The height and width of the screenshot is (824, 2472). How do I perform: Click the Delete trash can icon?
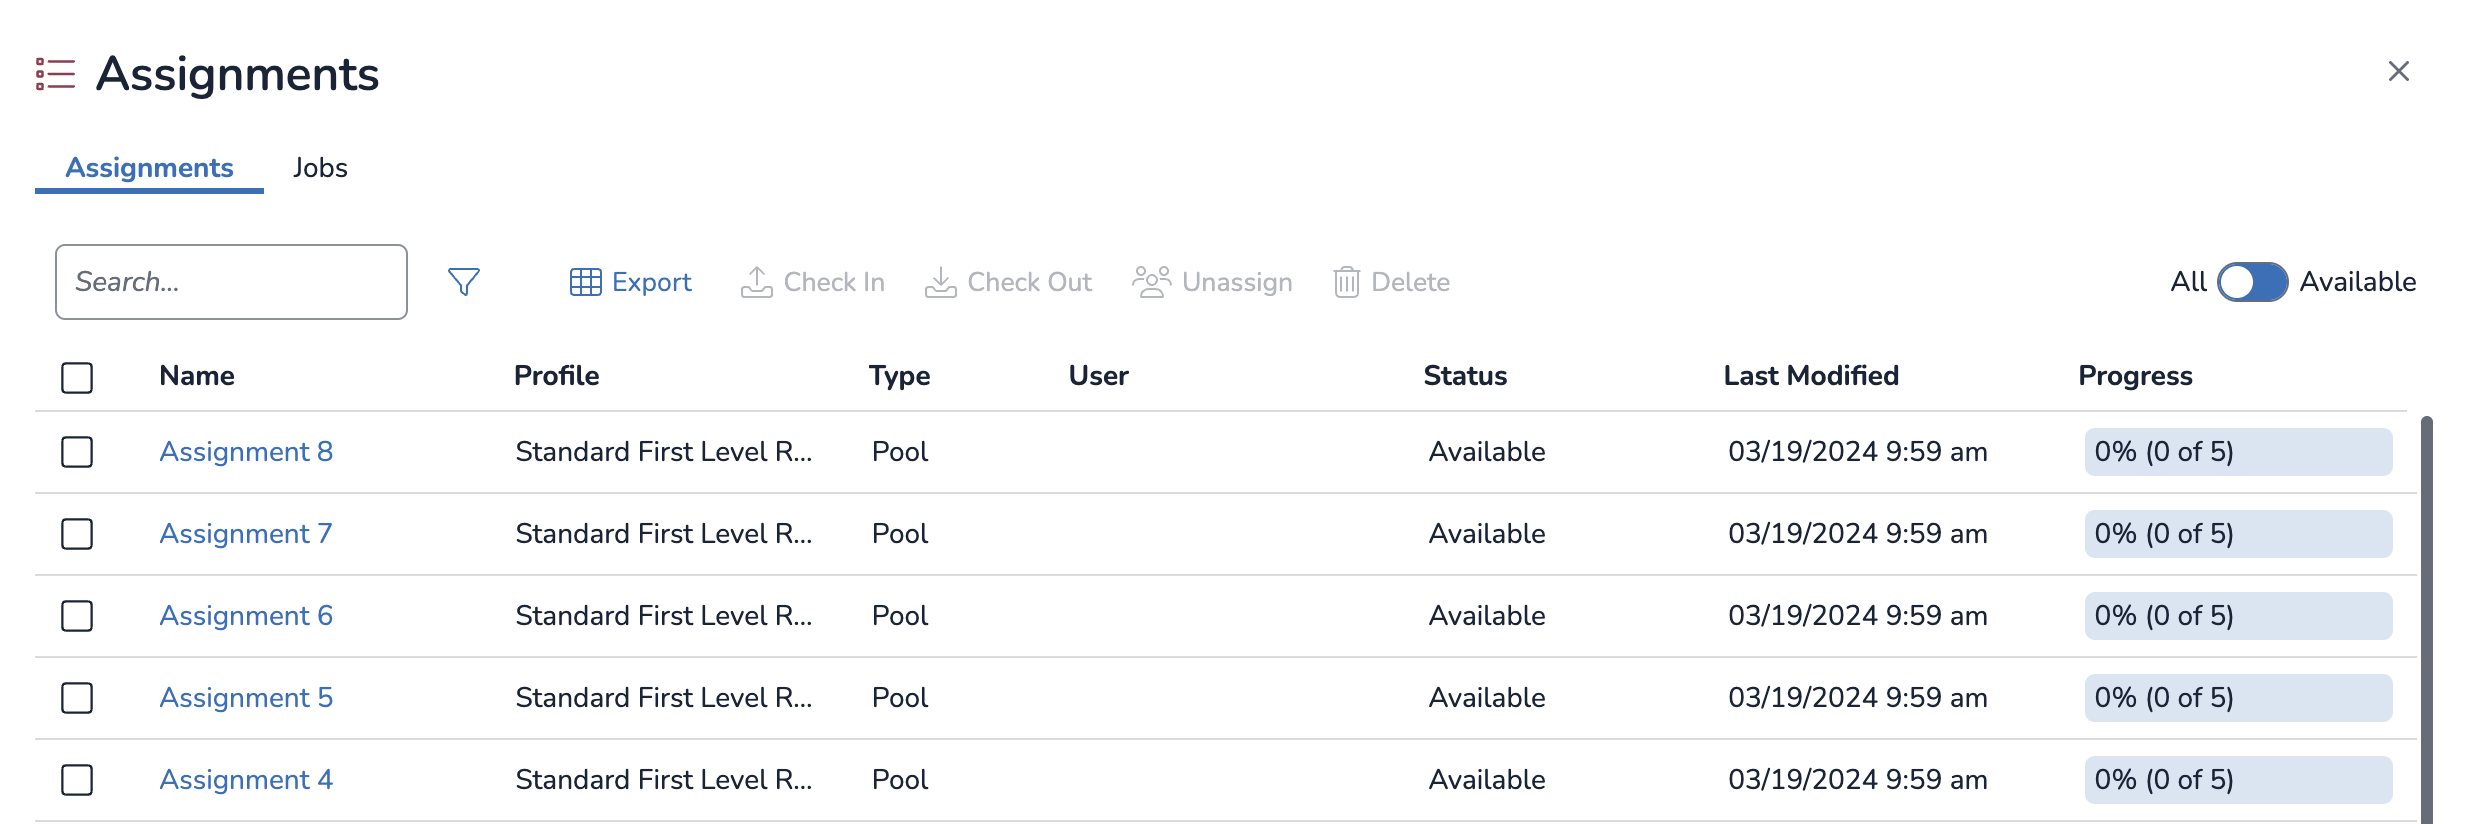[1346, 282]
